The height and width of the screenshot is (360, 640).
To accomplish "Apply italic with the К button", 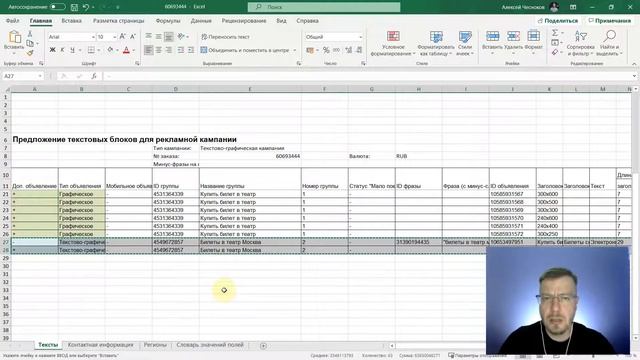I will 62,50.
